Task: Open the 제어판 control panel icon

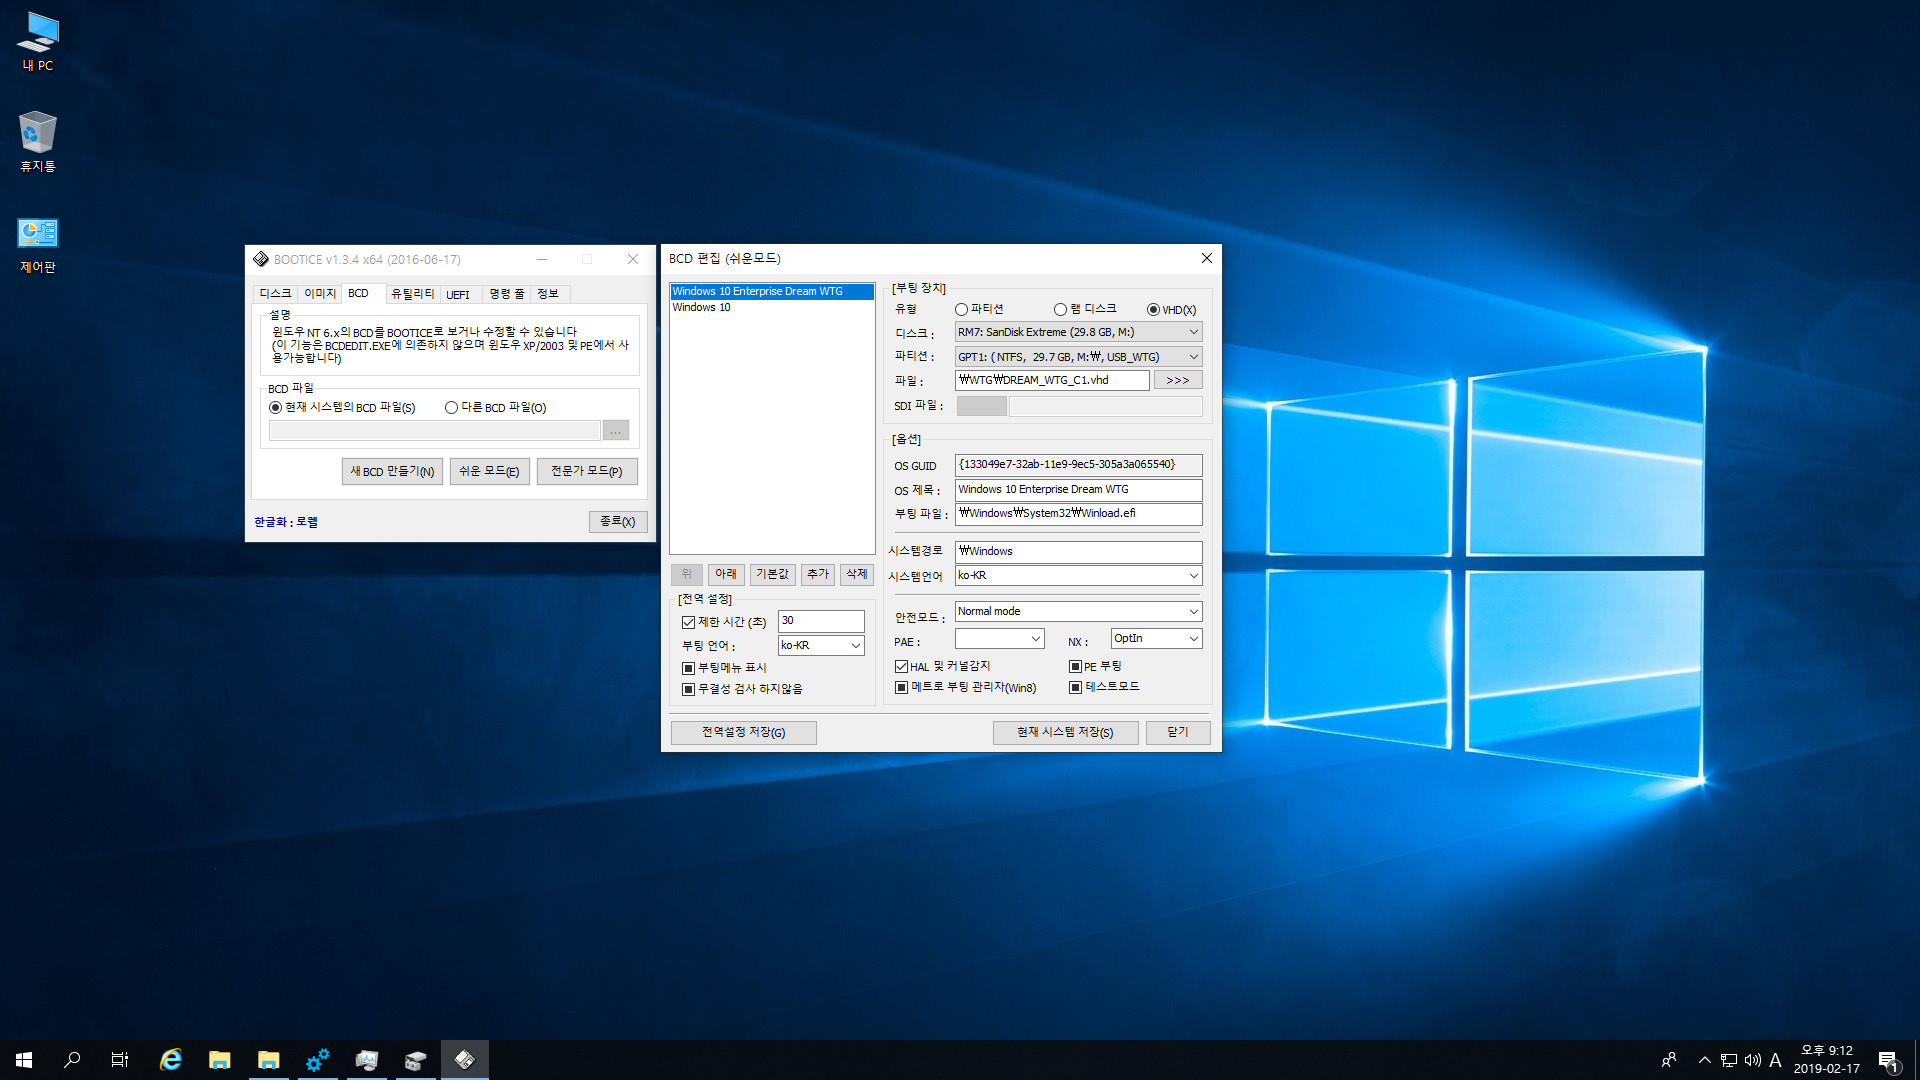Action: [x=38, y=243]
